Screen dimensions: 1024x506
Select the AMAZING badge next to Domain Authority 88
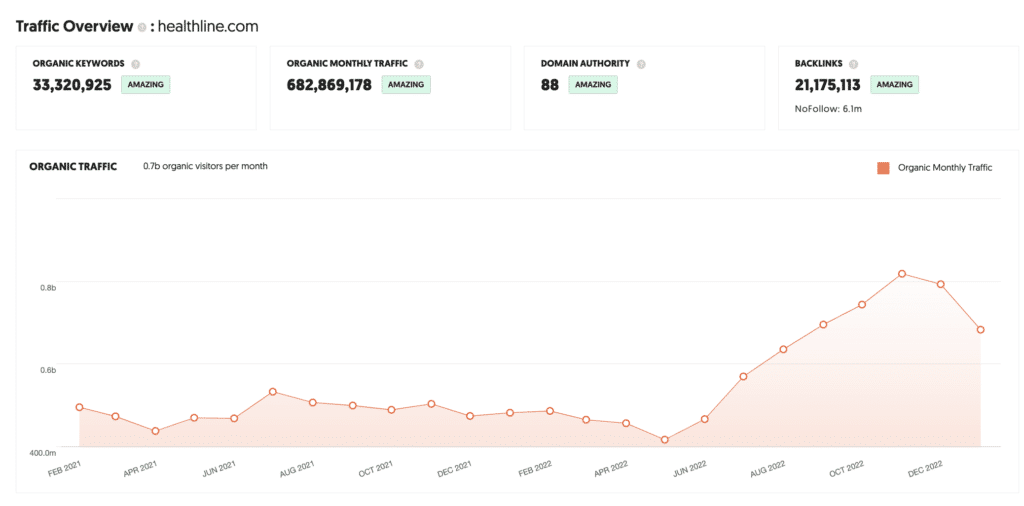593,85
